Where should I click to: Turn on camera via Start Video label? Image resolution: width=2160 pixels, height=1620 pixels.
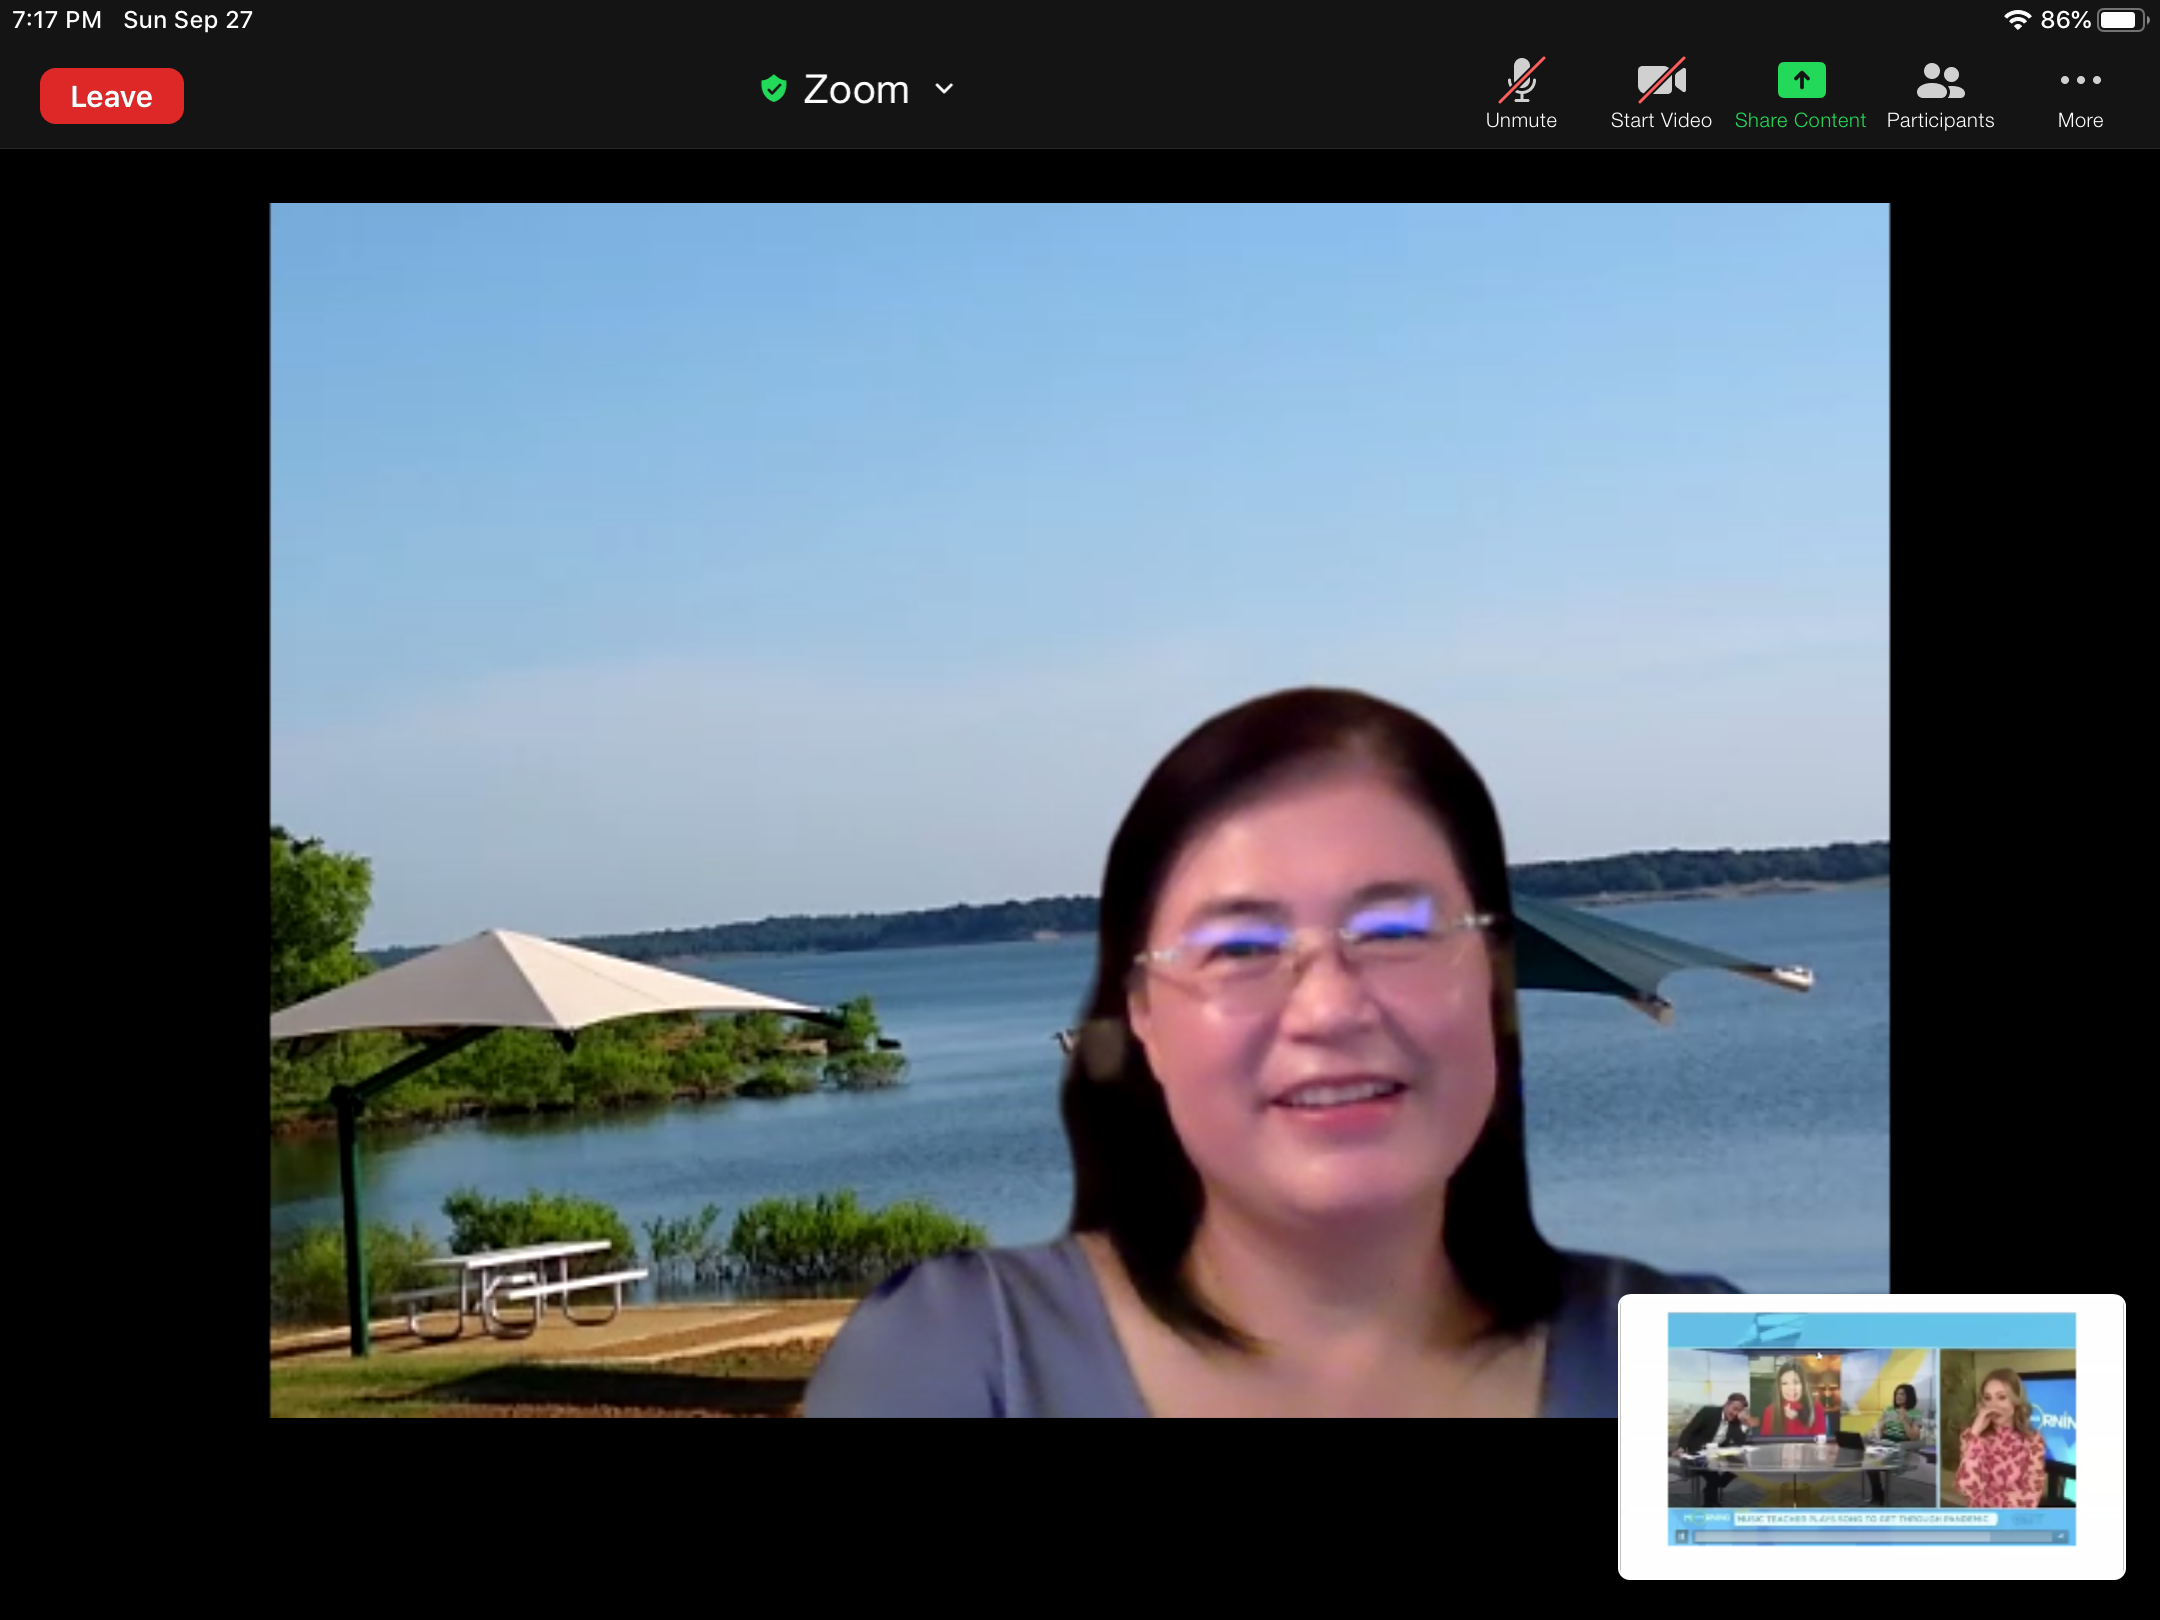pyautogui.click(x=1661, y=120)
